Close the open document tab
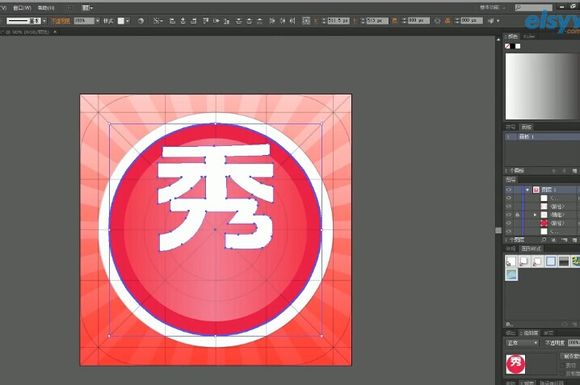The width and height of the screenshot is (580, 385). [x=55, y=32]
